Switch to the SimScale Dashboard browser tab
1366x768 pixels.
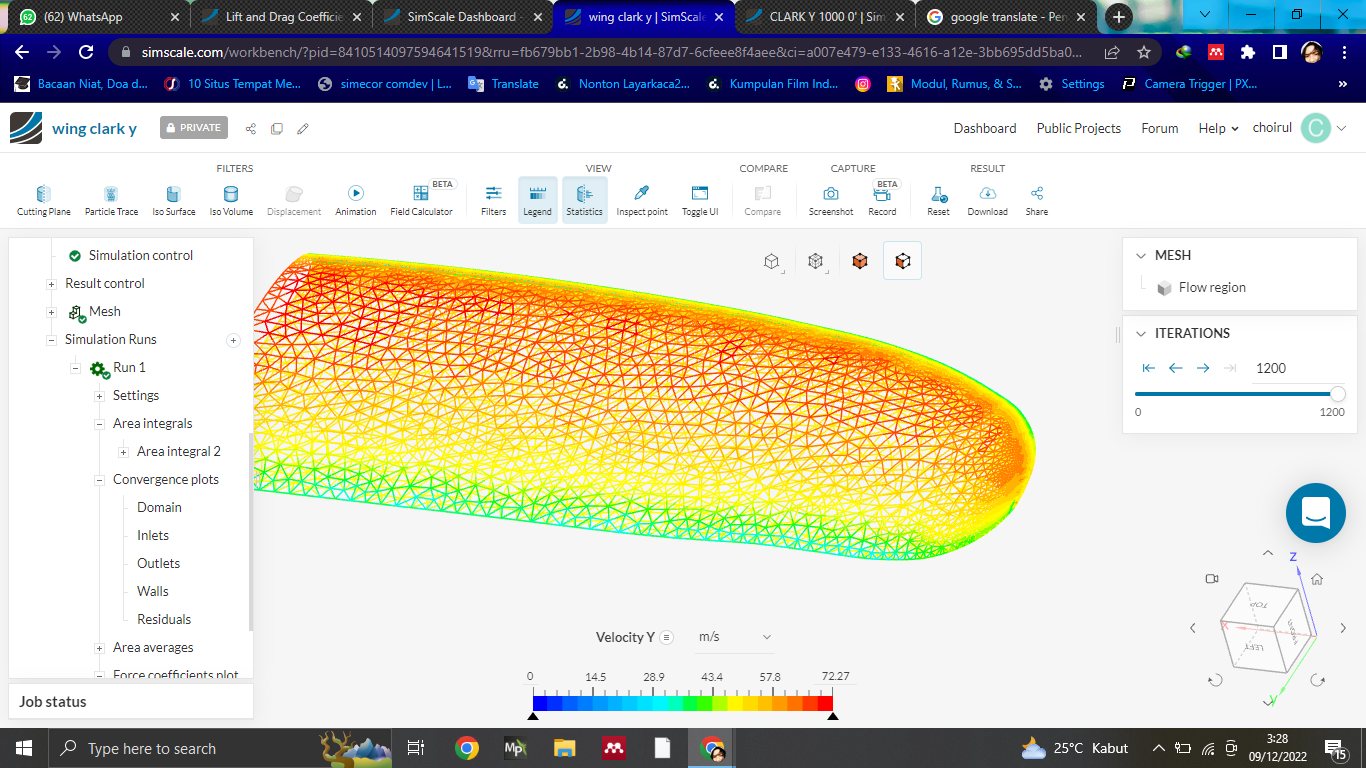pos(461,17)
